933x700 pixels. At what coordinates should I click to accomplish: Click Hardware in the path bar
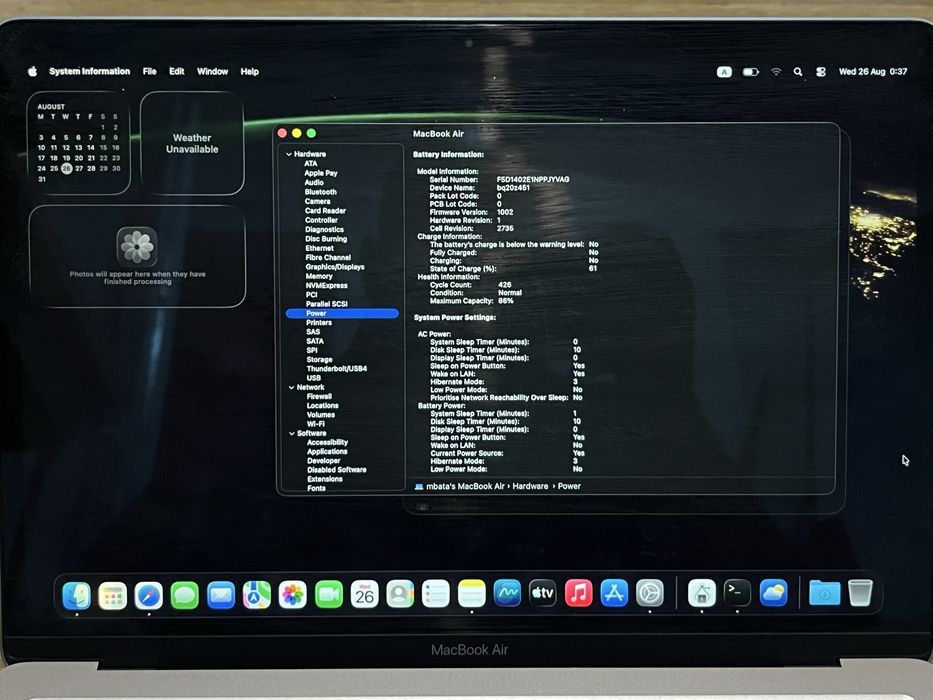530,486
